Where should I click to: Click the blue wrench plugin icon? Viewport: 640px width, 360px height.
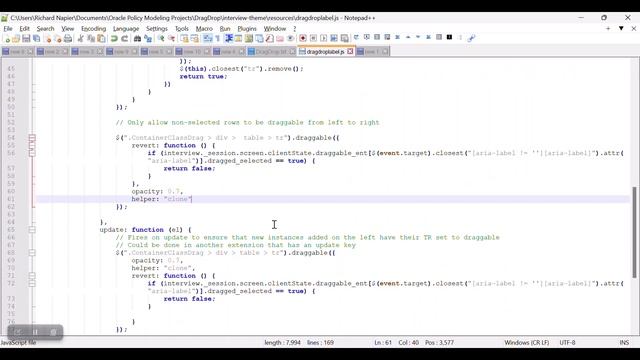point(471,38)
